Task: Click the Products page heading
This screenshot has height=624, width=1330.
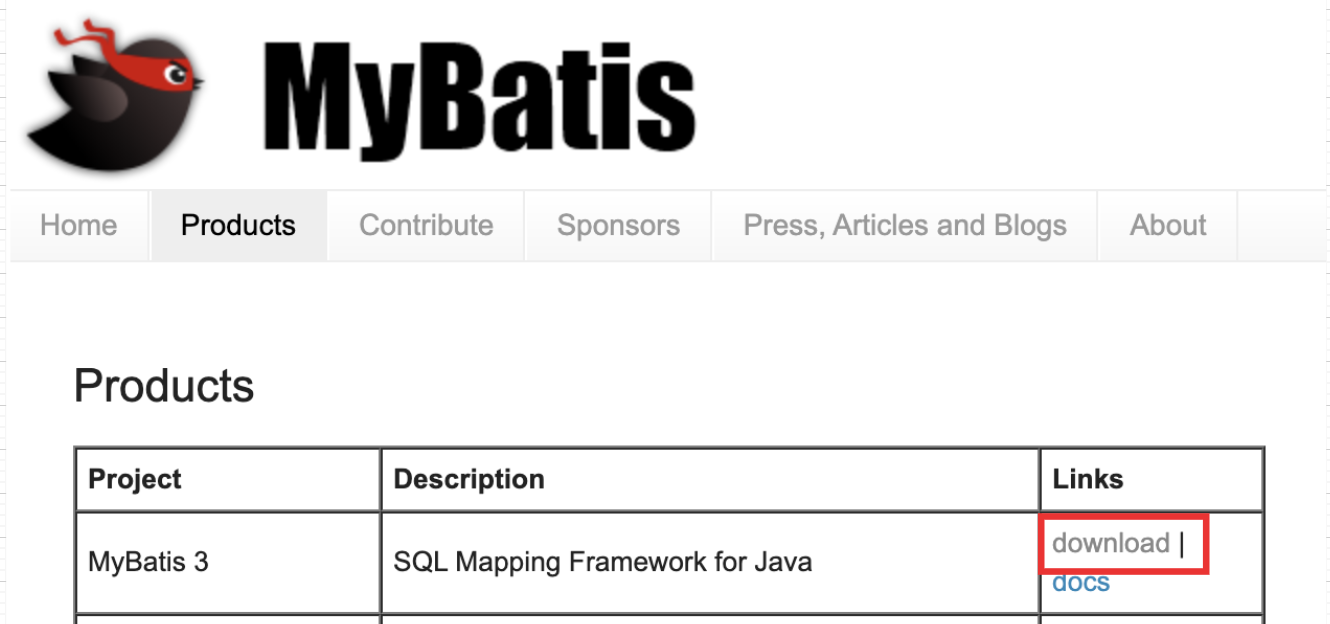Action: (x=163, y=386)
